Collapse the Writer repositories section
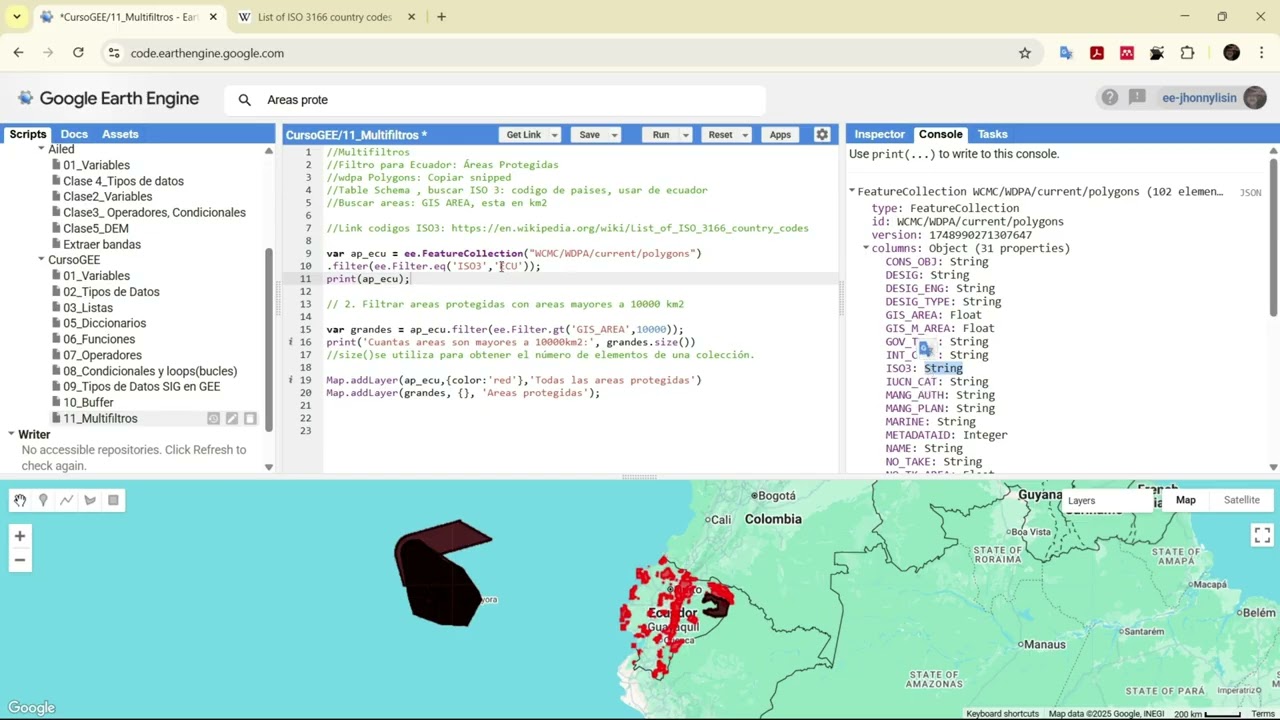Viewport: 1280px width, 720px height. pyautogui.click(x=10, y=434)
